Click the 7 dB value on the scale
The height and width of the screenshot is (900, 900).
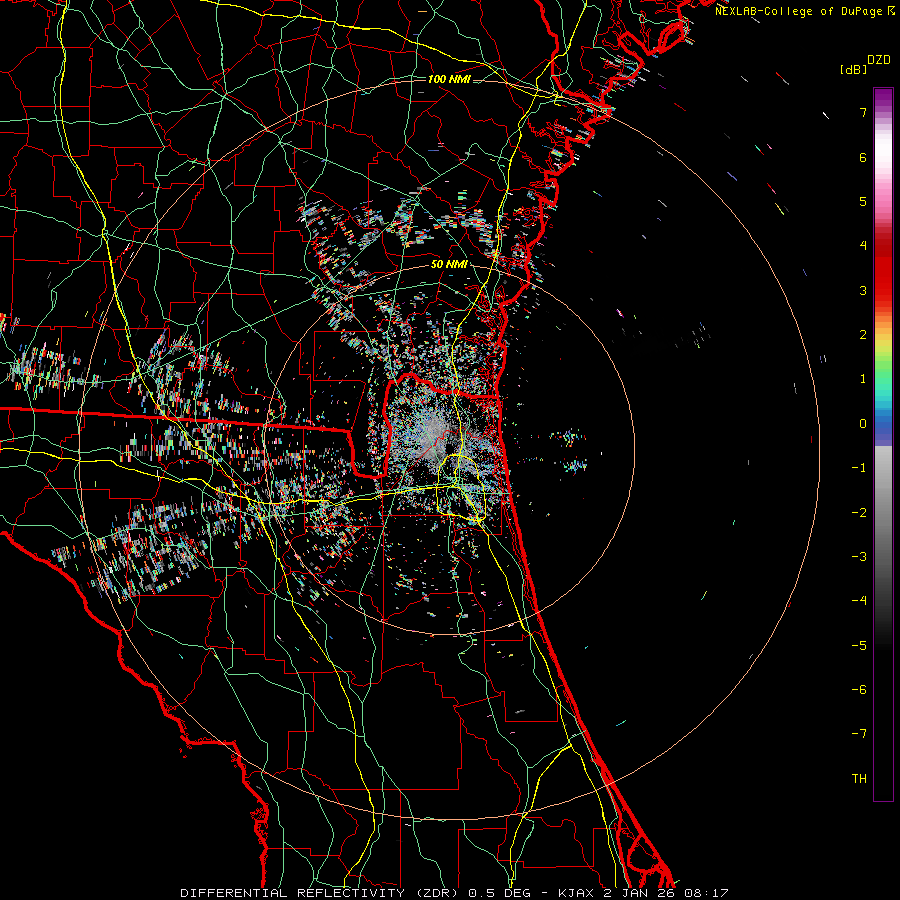861,113
